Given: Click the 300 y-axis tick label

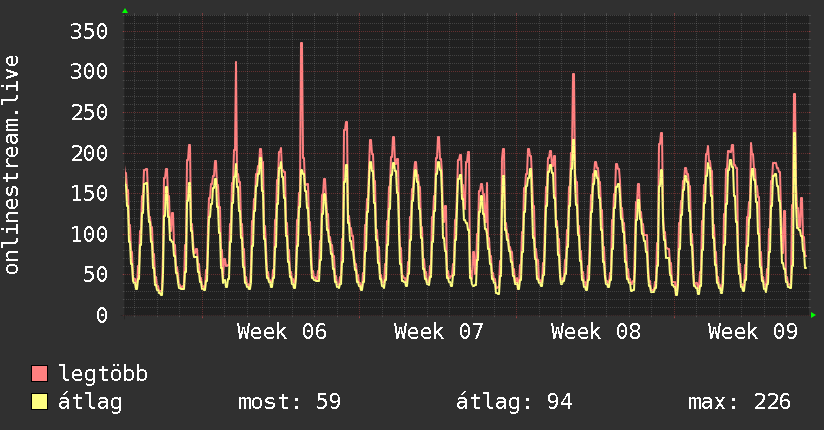Looking at the screenshot, I should pyautogui.click(x=90, y=71).
